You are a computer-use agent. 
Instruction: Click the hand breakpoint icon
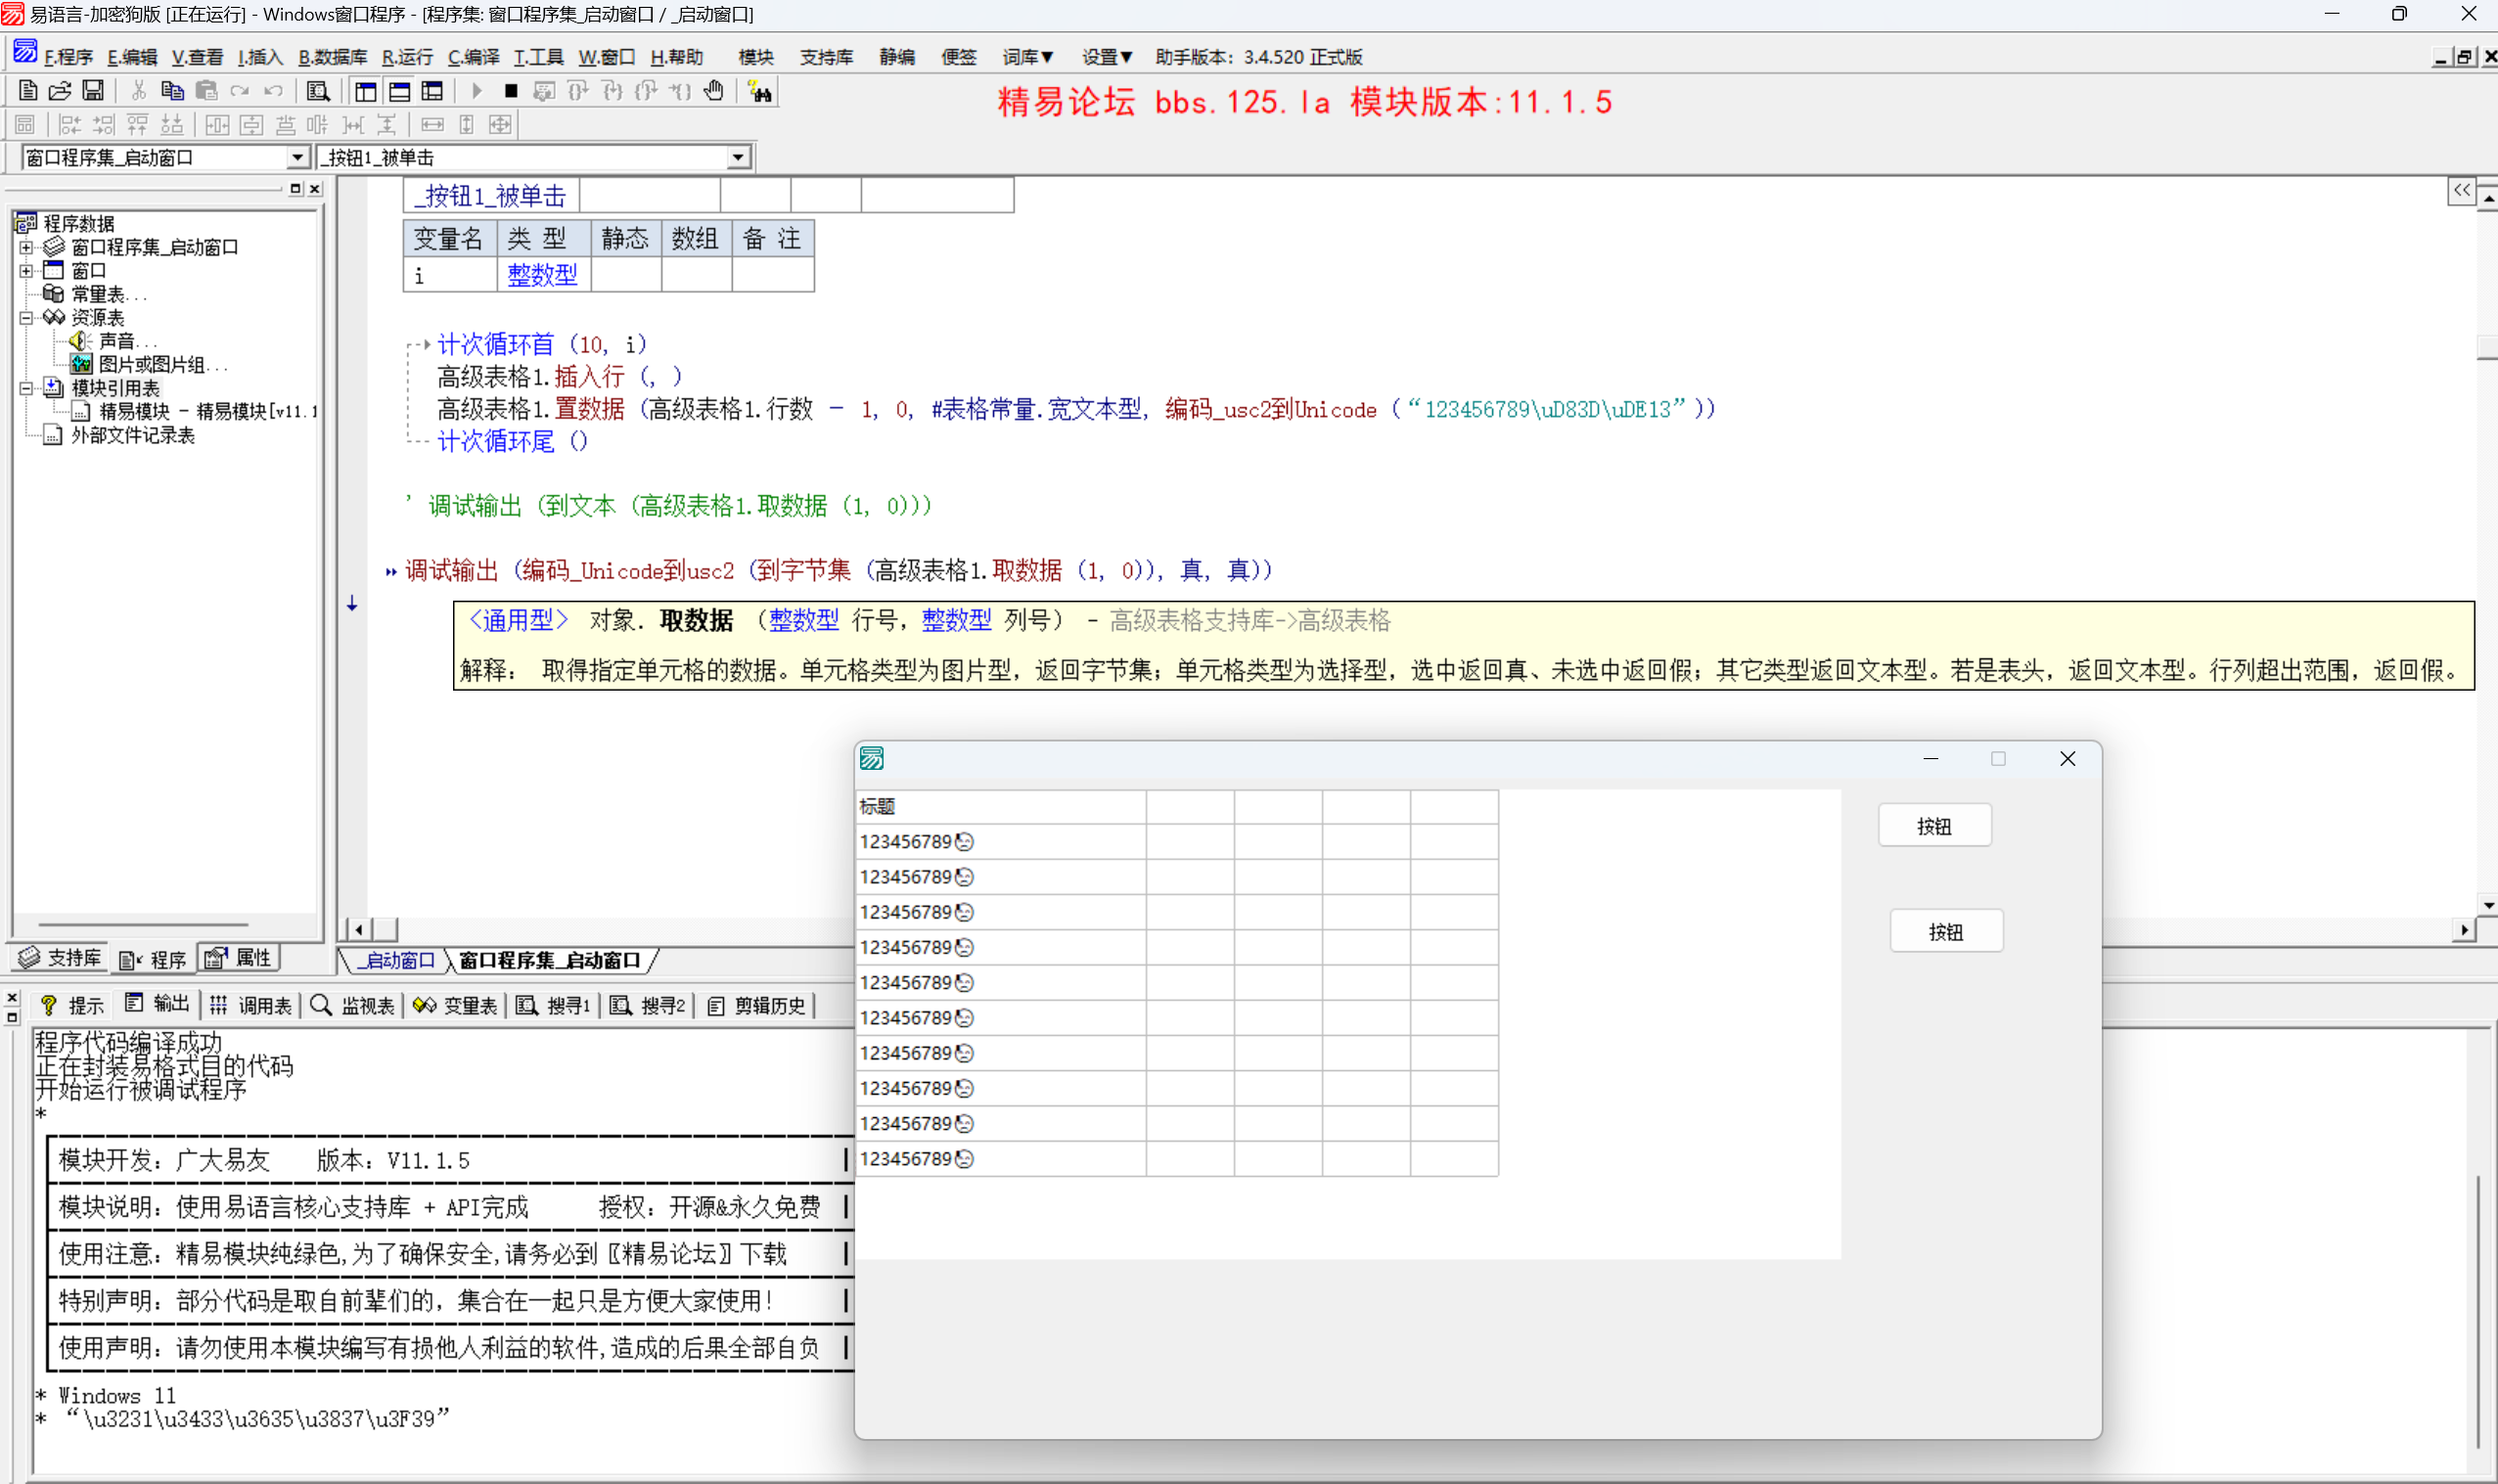point(714,91)
